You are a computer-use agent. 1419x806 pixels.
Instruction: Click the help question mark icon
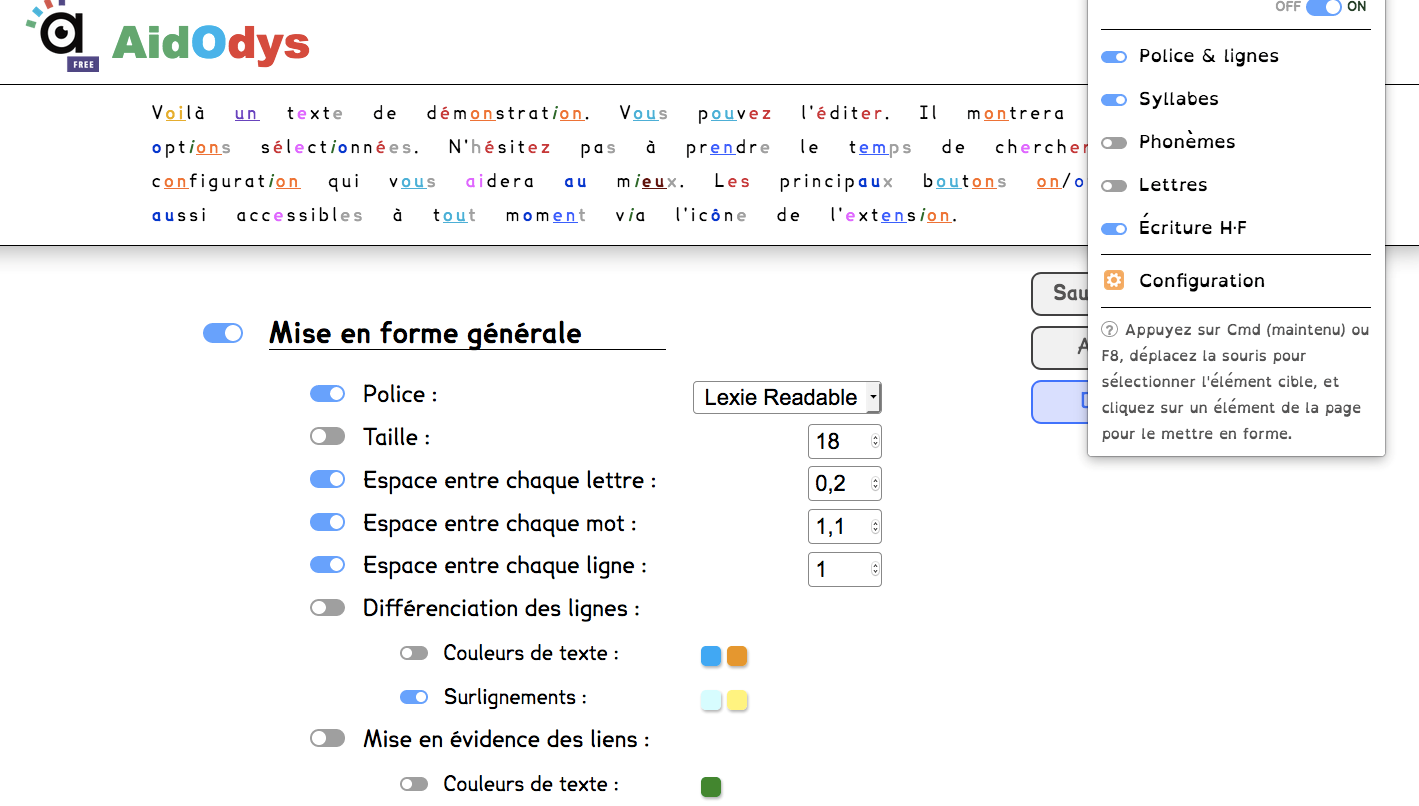pos(1110,330)
